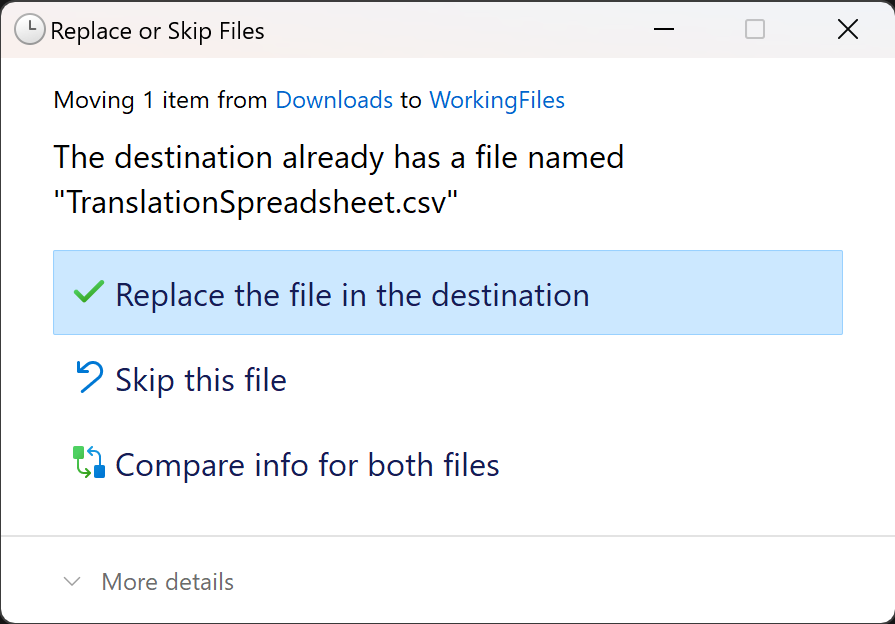
Task: Open the WorkingFiles destination folder link
Action: [x=496, y=100]
